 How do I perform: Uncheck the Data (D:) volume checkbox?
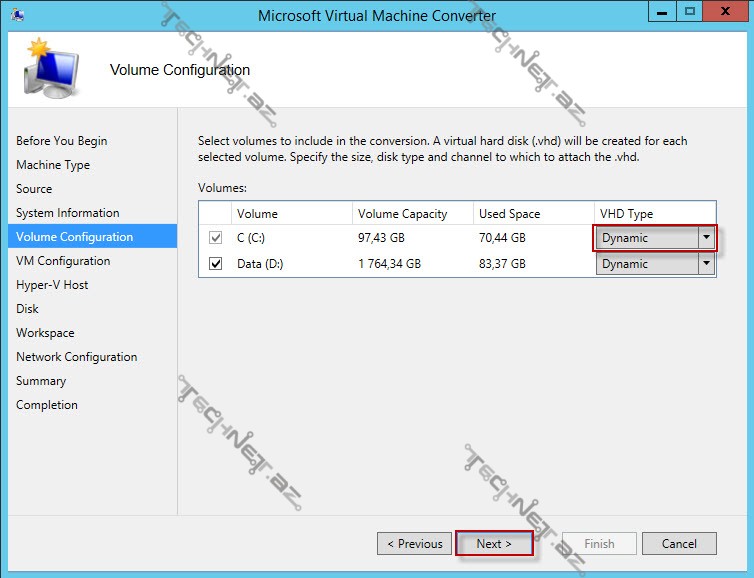[x=215, y=264]
